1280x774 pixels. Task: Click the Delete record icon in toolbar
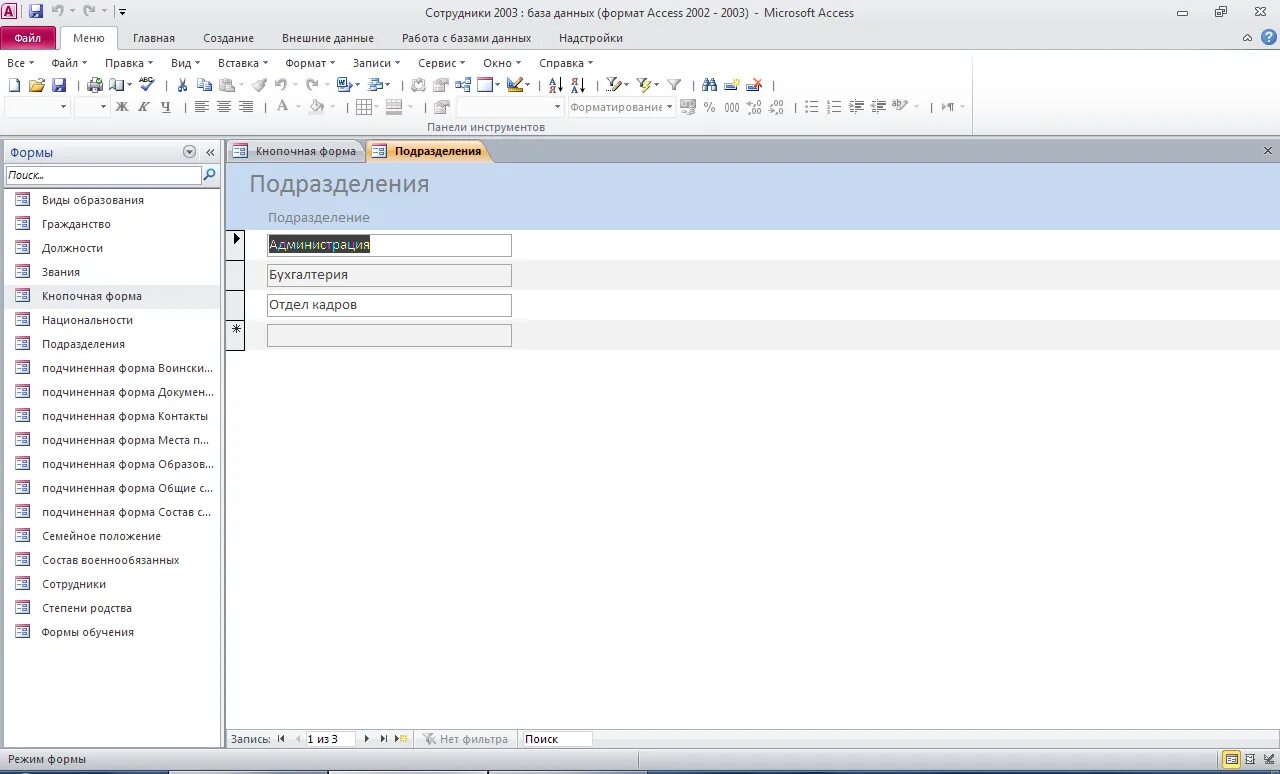[756, 85]
